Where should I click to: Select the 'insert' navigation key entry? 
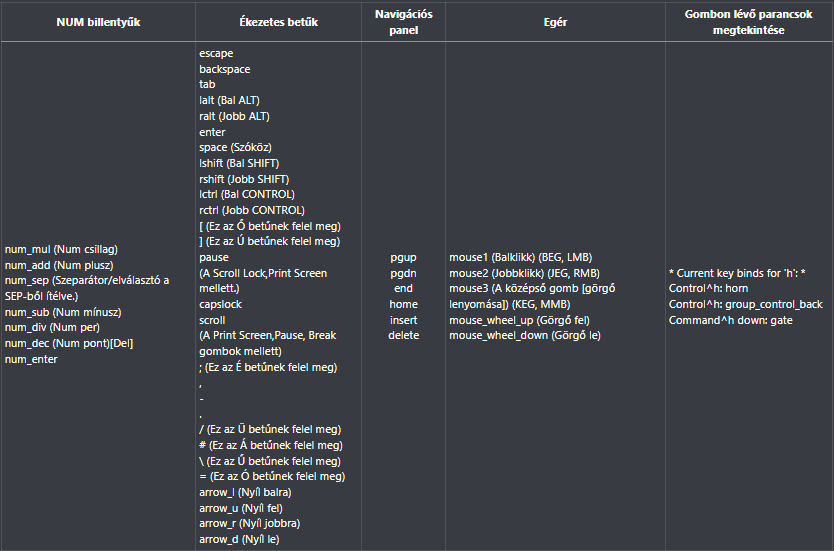point(403,320)
